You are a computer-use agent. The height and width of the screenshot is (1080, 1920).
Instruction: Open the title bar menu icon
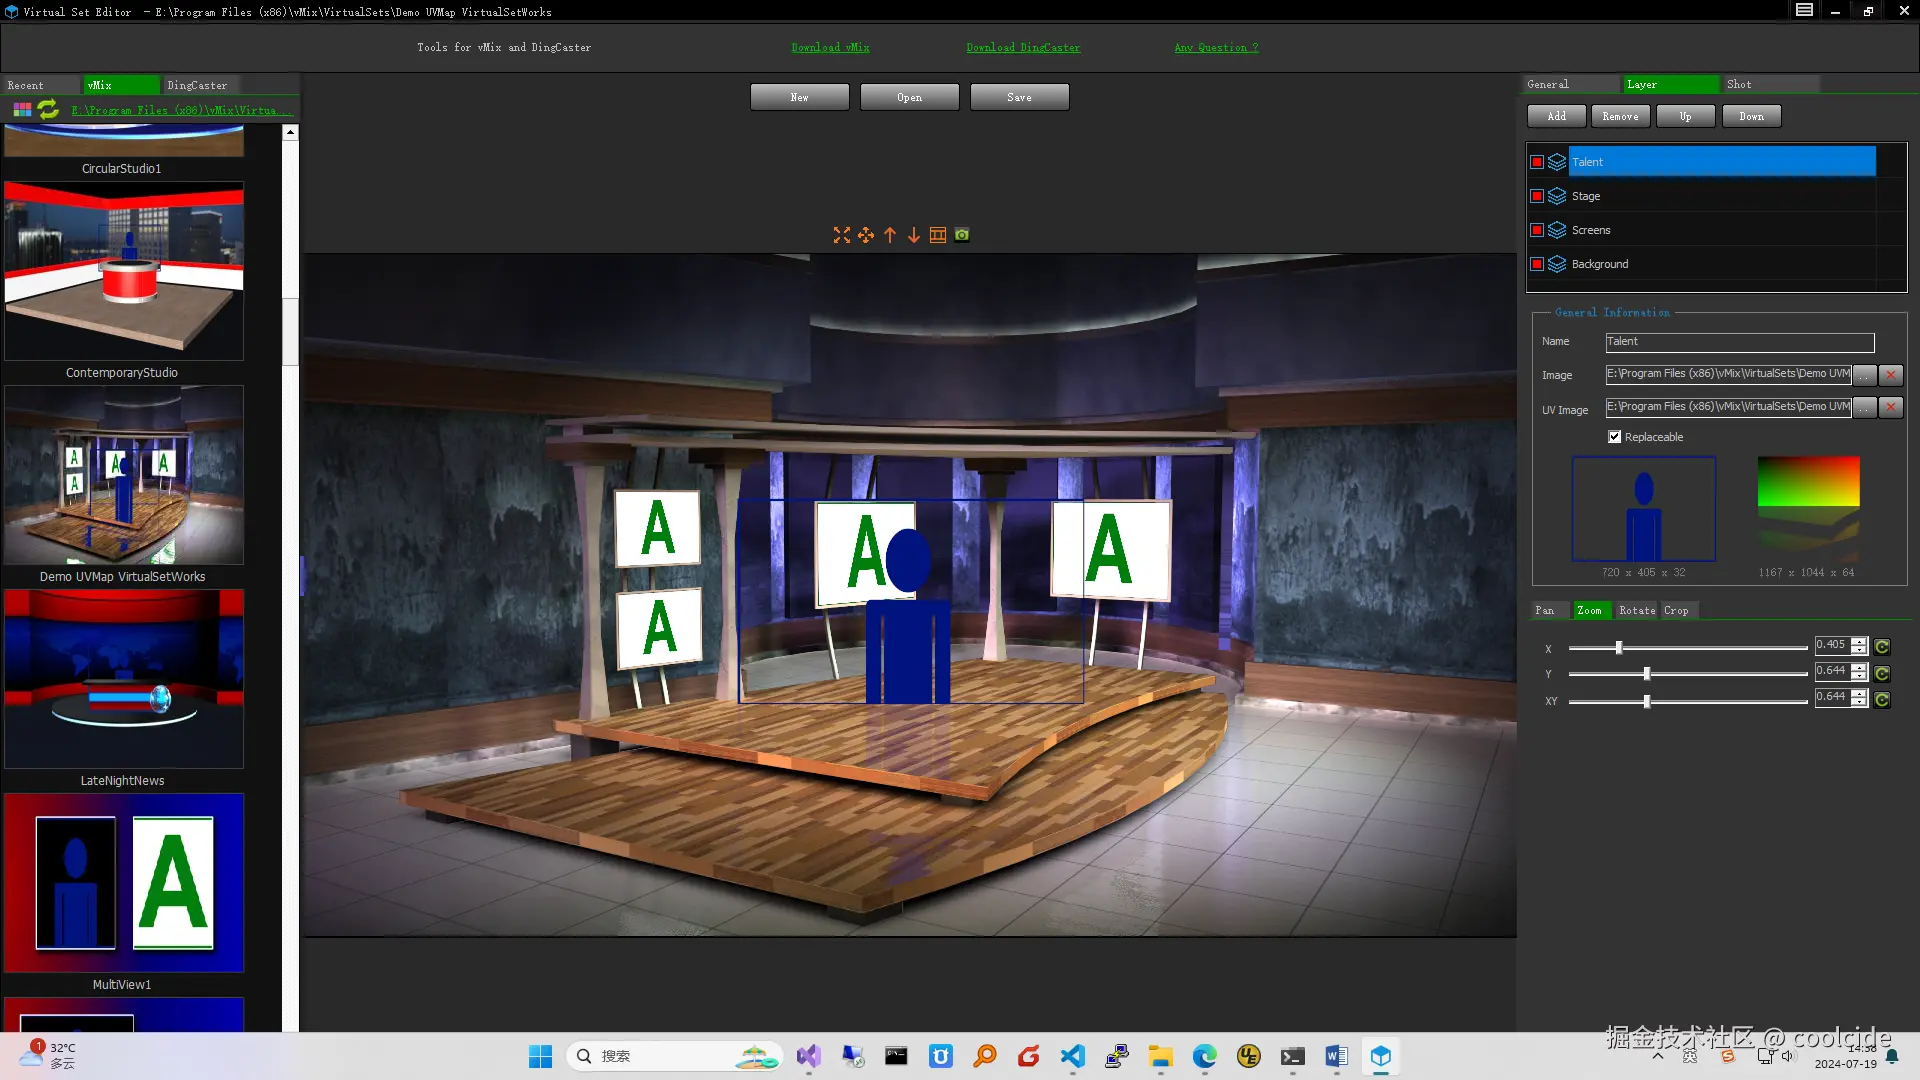pyautogui.click(x=1804, y=11)
